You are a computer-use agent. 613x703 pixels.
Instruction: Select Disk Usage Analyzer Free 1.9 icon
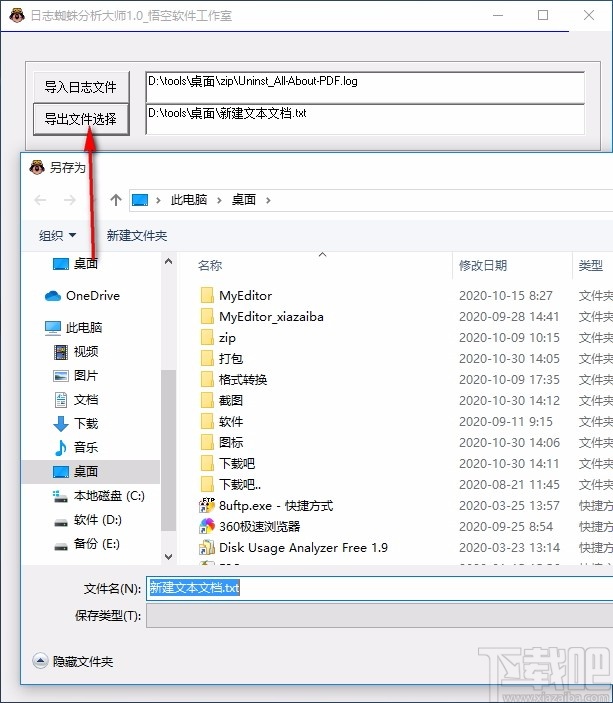tap(207, 547)
